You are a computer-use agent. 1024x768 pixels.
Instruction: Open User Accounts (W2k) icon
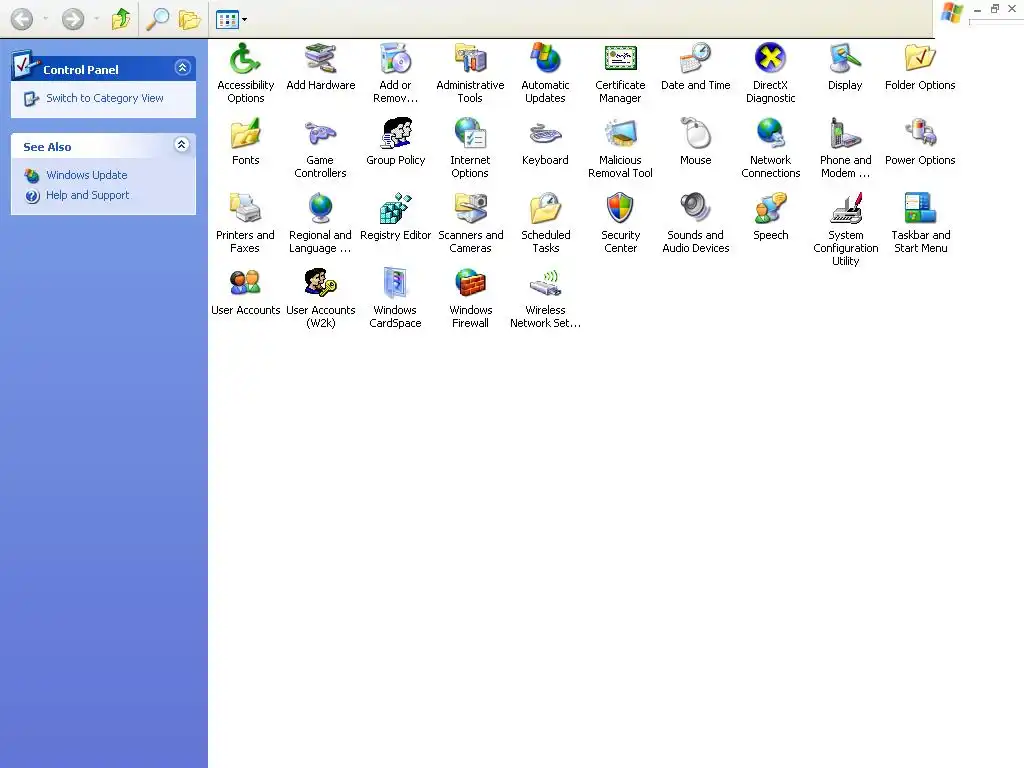[x=321, y=284]
